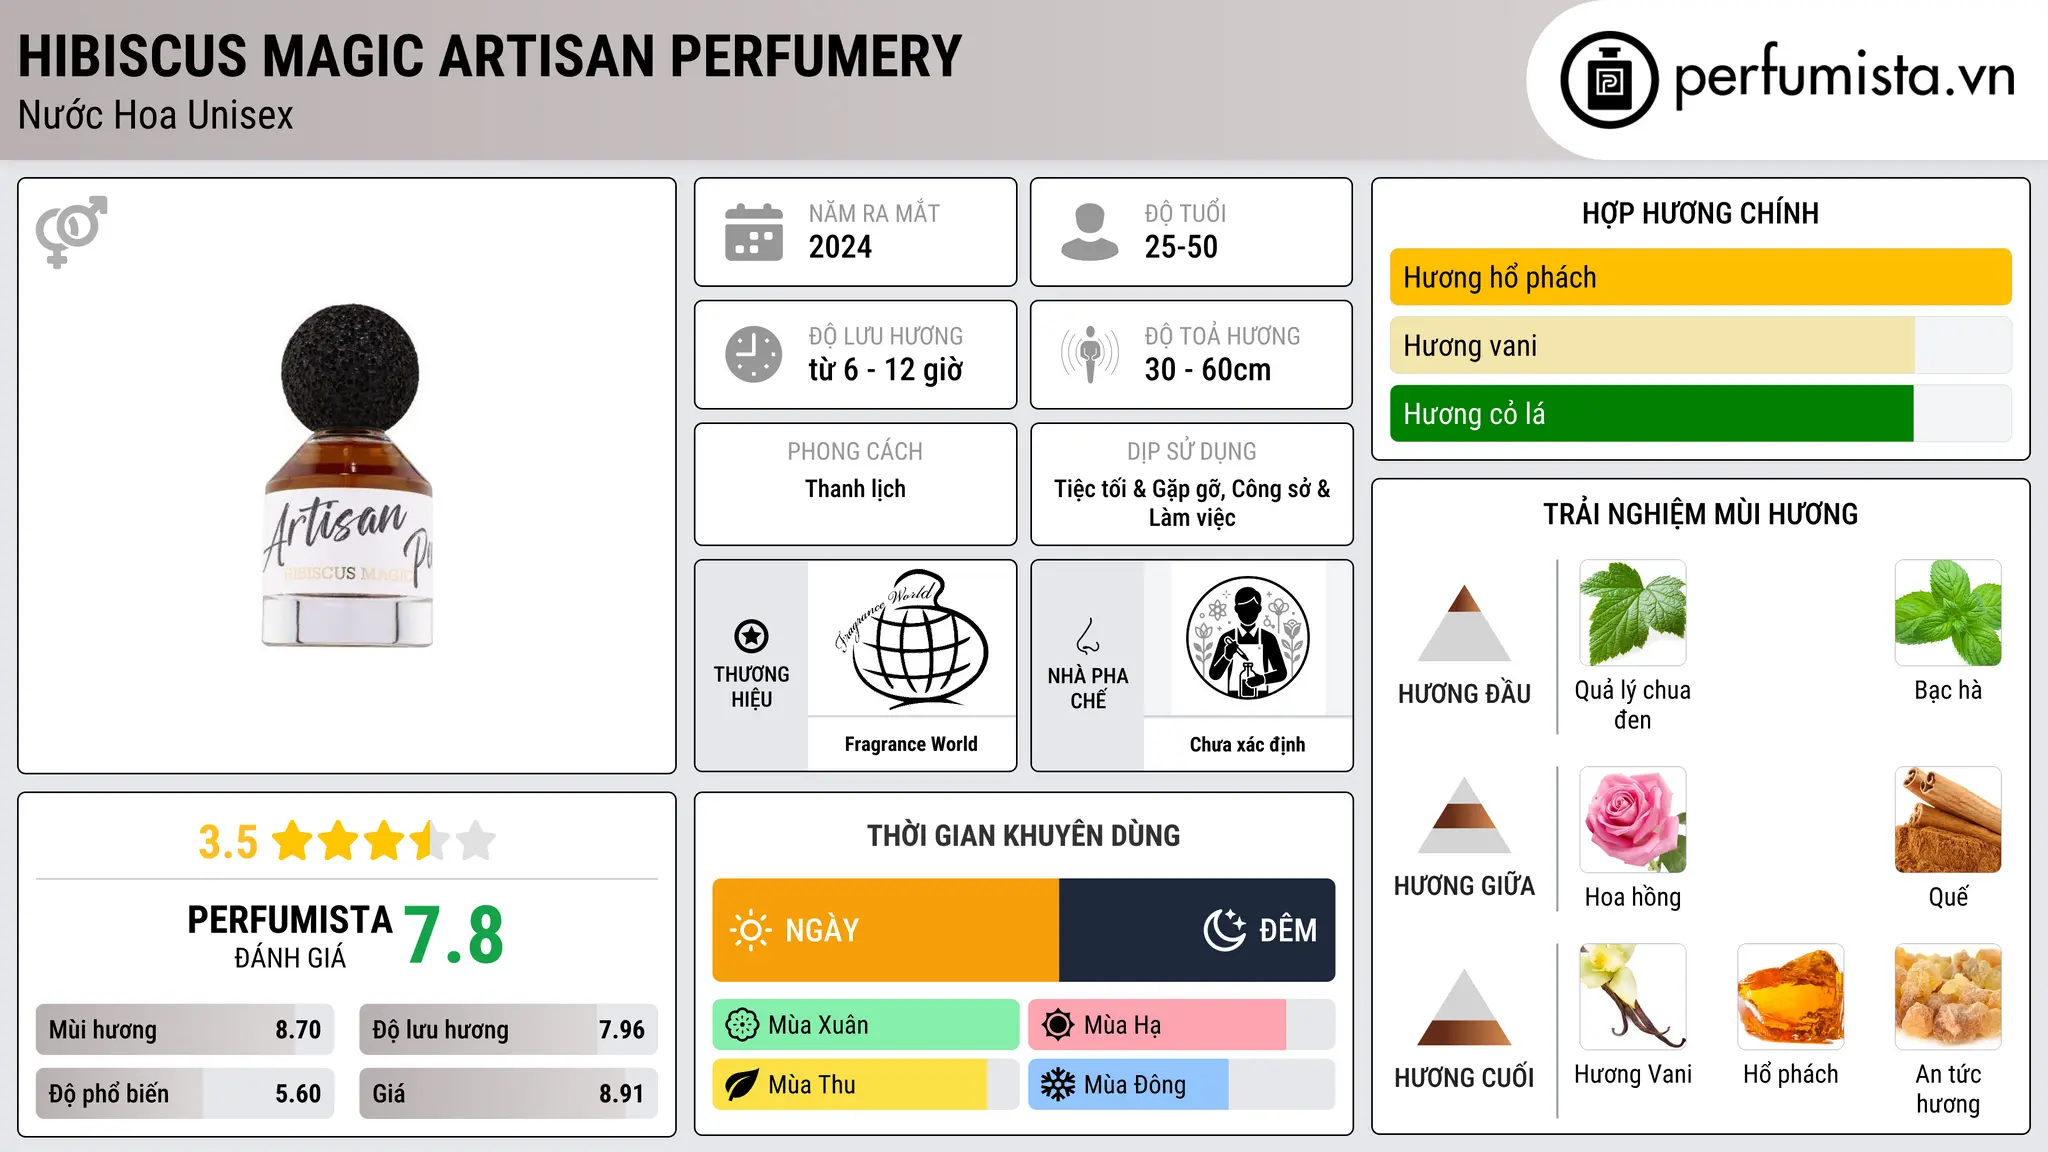Click the Hương hổ phách accord bar
This screenshot has width=2048, height=1152.
[x=1701, y=277]
